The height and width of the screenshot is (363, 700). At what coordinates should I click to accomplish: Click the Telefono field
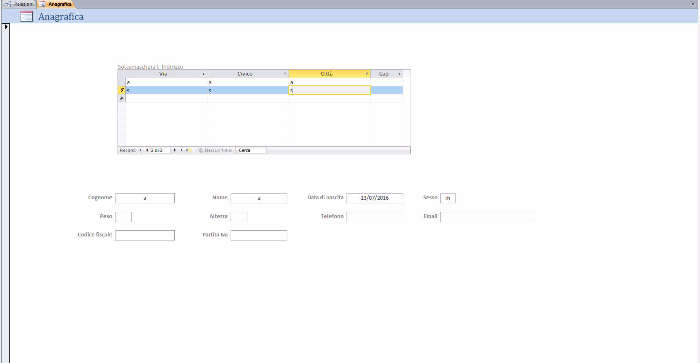point(375,217)
